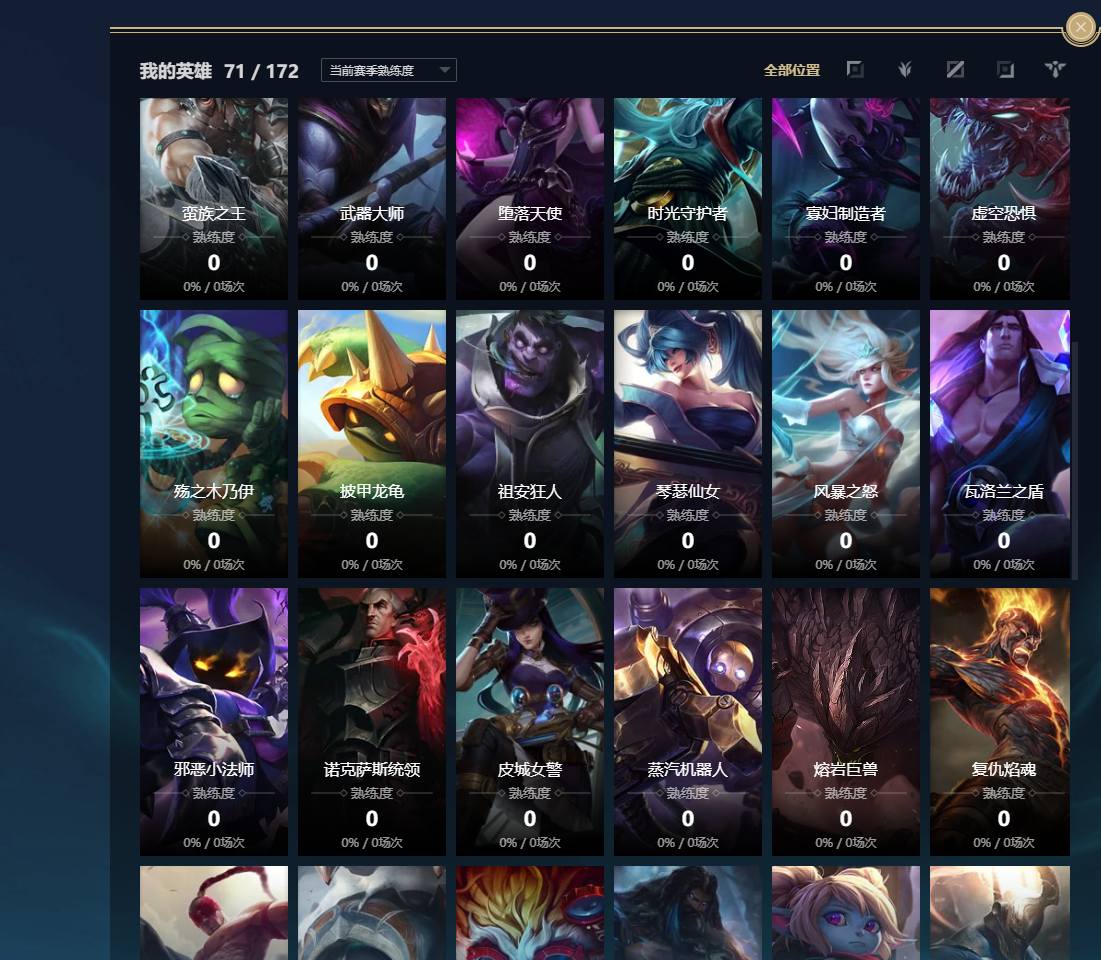This screenshot has width=1101, height=960.
Task: Close the champion panel with the gold X
Action: coord(1081,28)
